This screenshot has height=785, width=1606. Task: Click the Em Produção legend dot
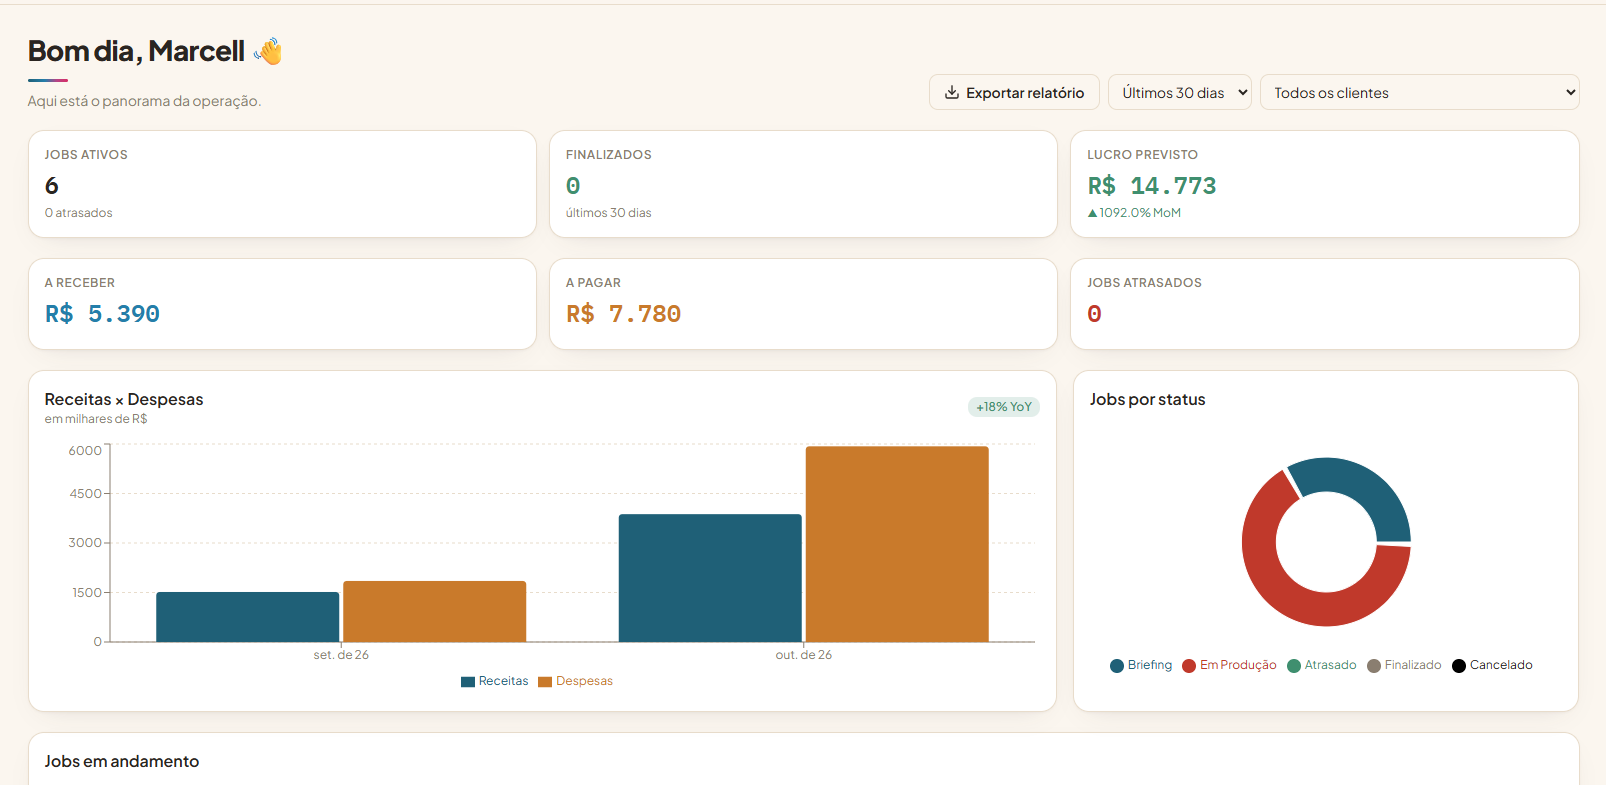click(1189, 666)
